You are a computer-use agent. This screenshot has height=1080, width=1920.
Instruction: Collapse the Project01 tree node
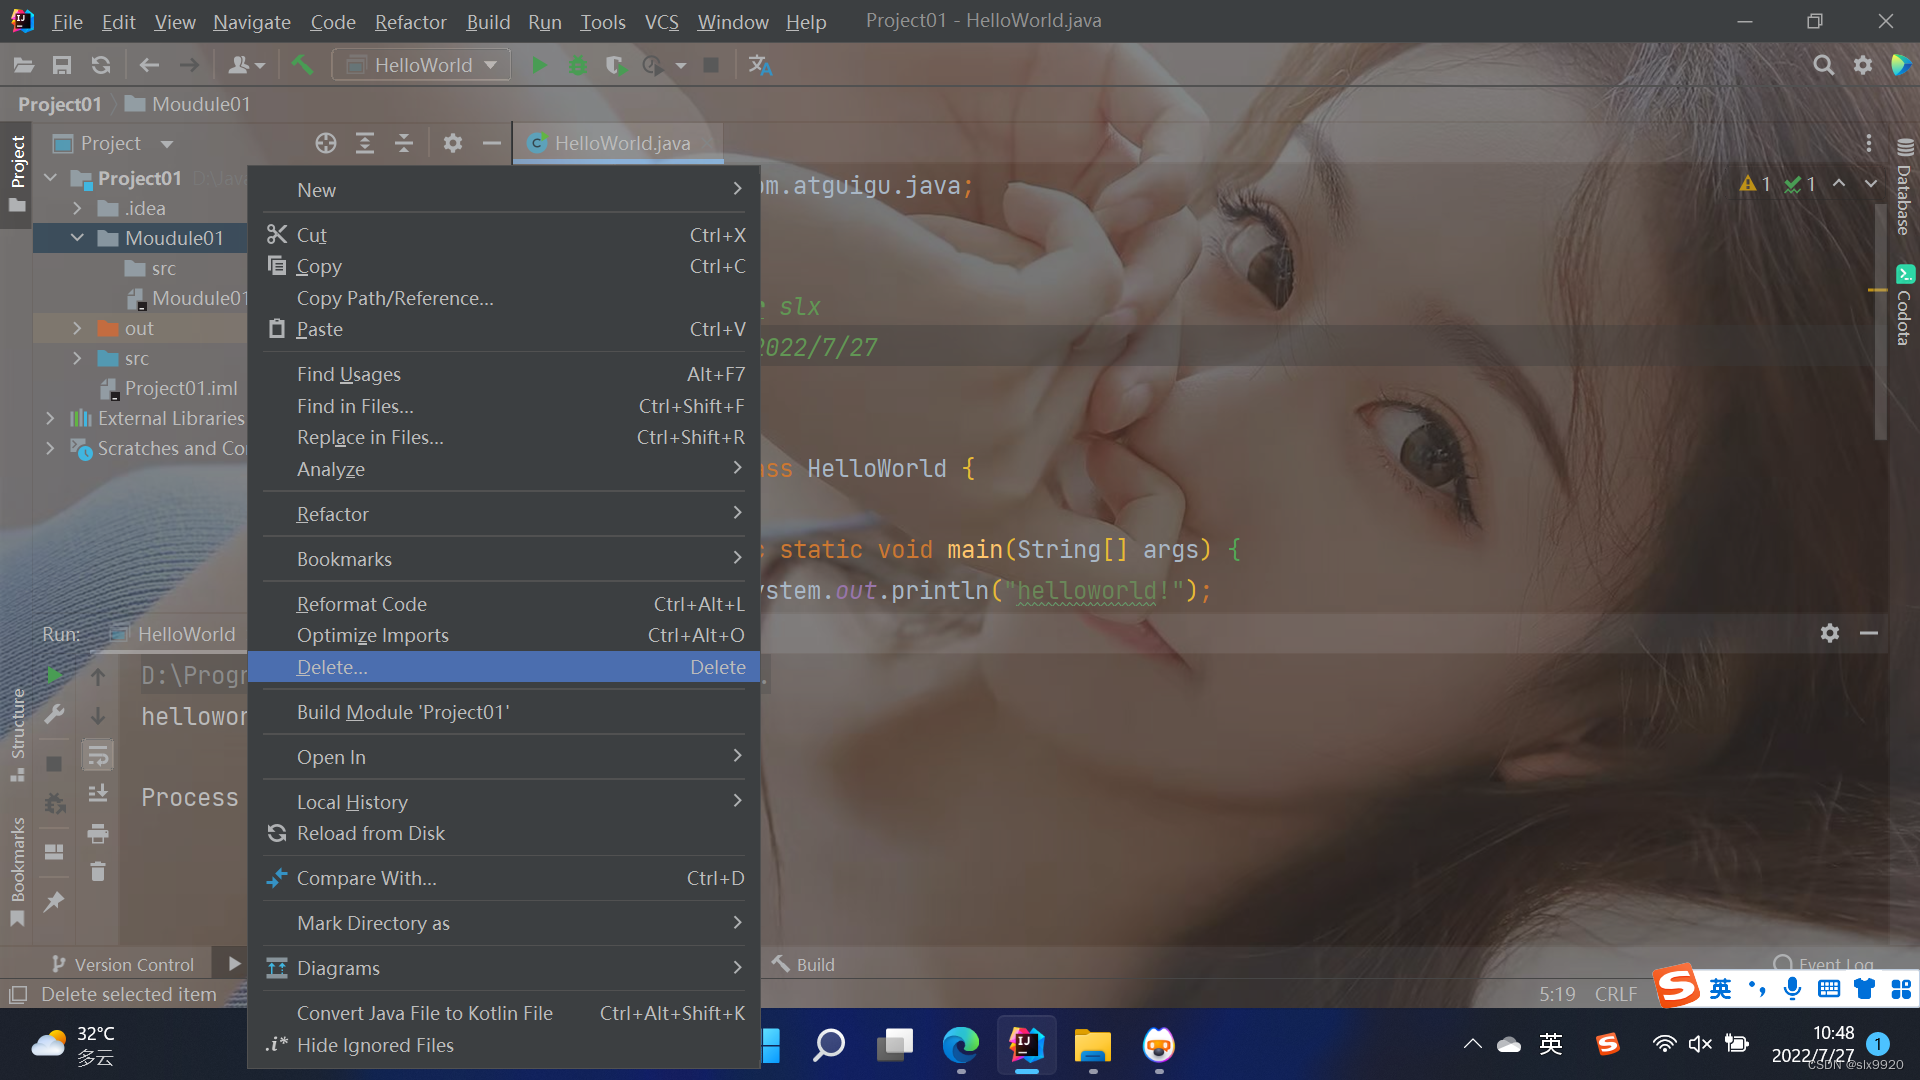point(51,177)
